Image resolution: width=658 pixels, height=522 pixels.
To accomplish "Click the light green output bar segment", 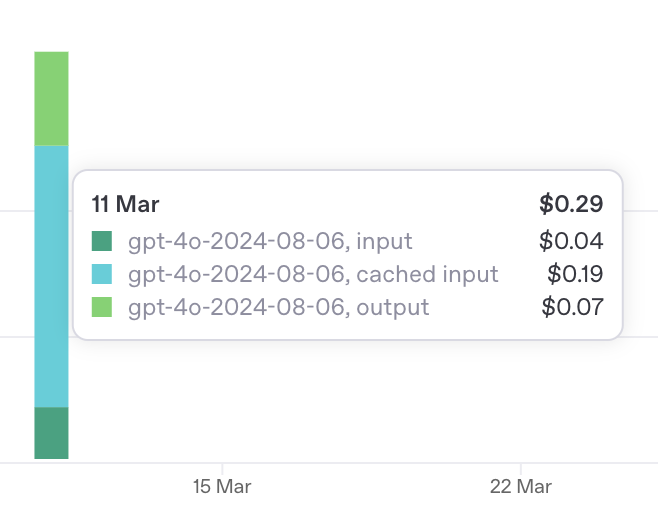I will (51, 99).
